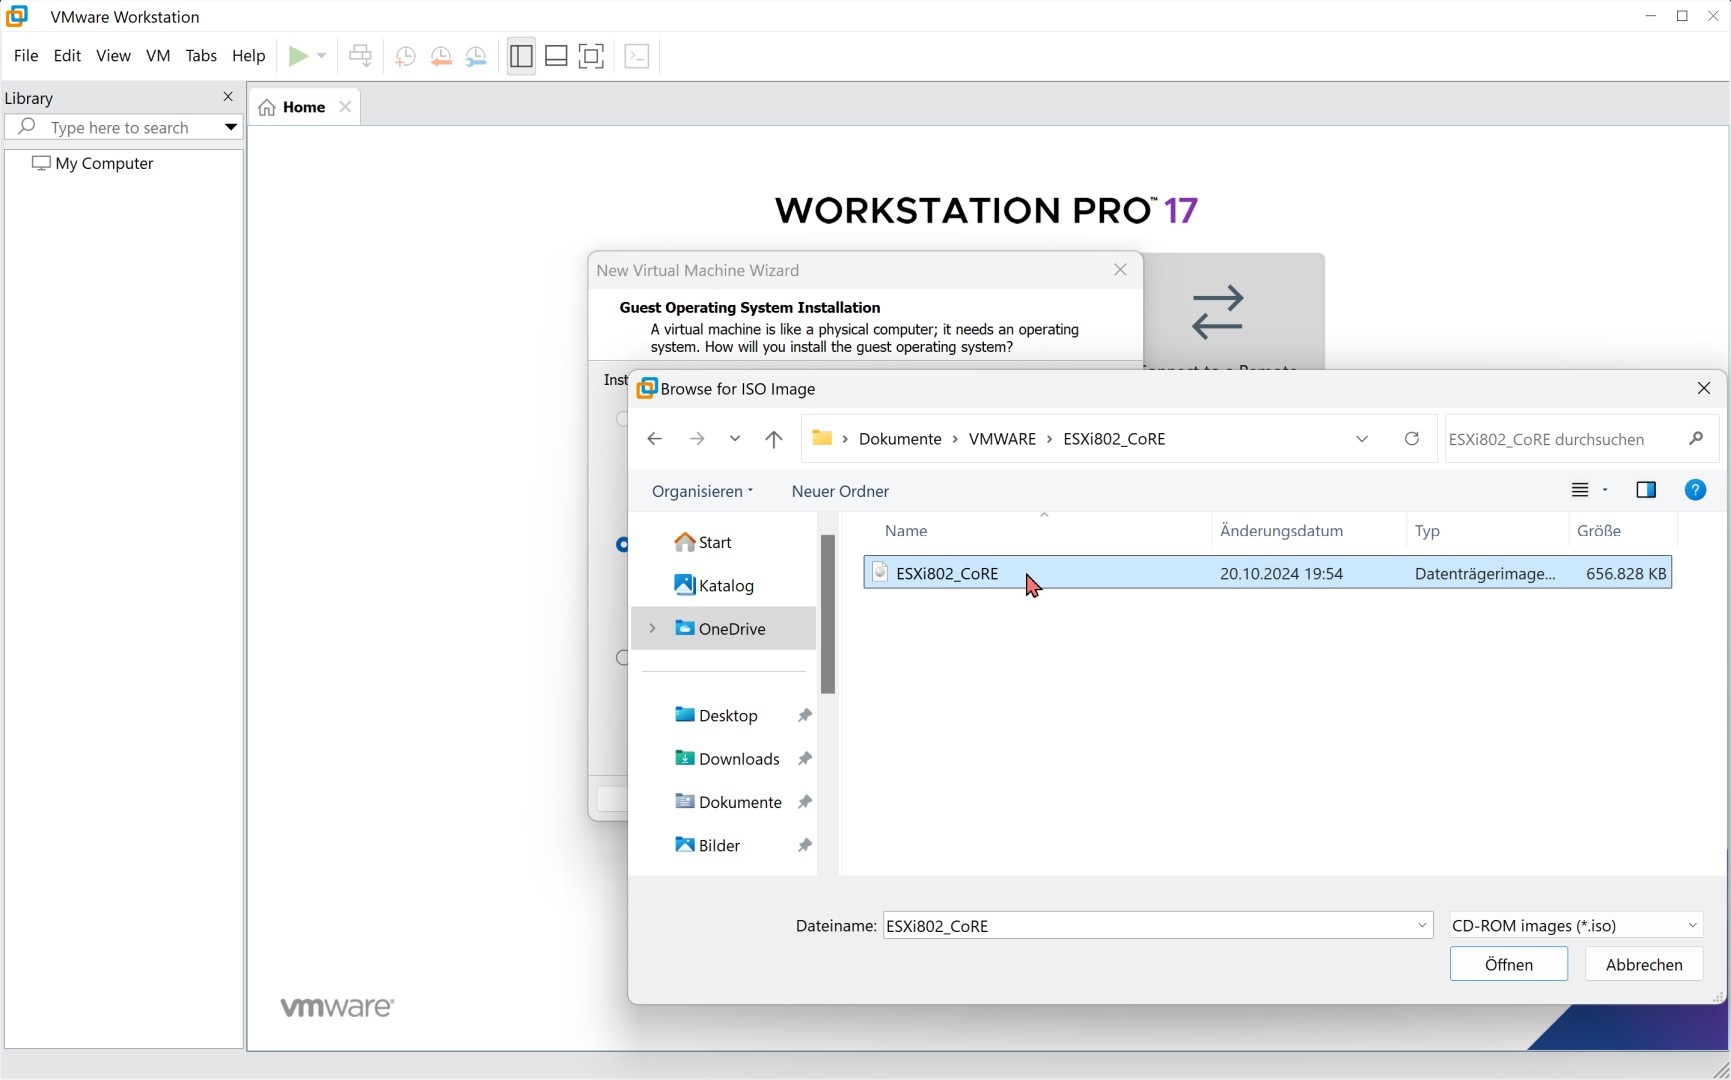
Task: Click Dokumente in the breadcrumb path
Action: coord(900,439)
